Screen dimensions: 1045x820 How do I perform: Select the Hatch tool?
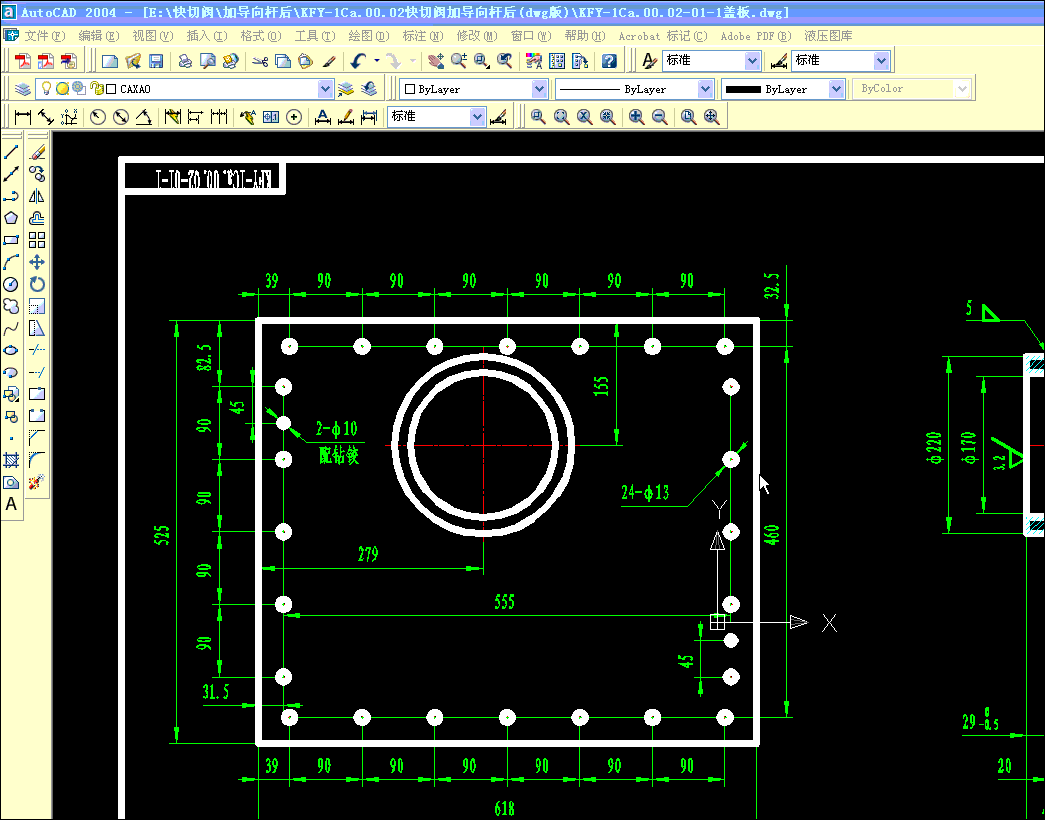tap(11, 460)
